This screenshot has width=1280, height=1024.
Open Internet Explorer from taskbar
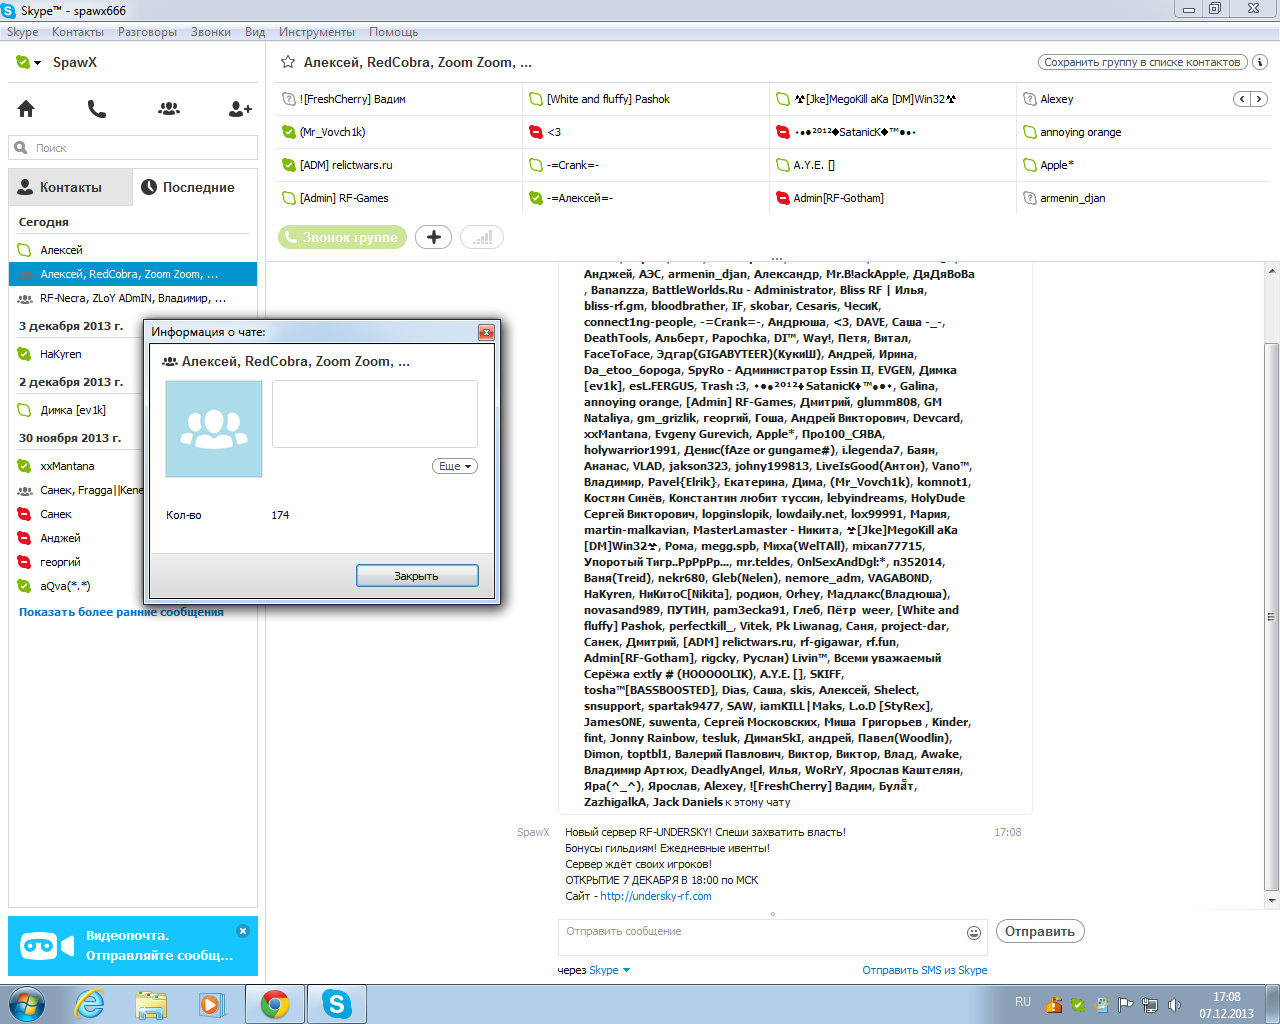(x=90, y=1004)
